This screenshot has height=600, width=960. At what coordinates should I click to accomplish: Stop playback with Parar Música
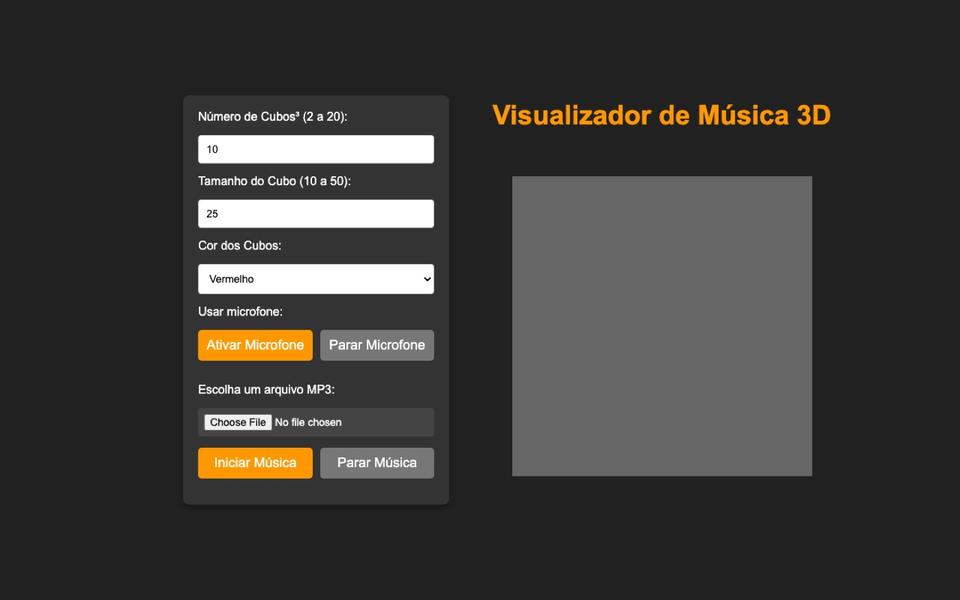(377, 463)
